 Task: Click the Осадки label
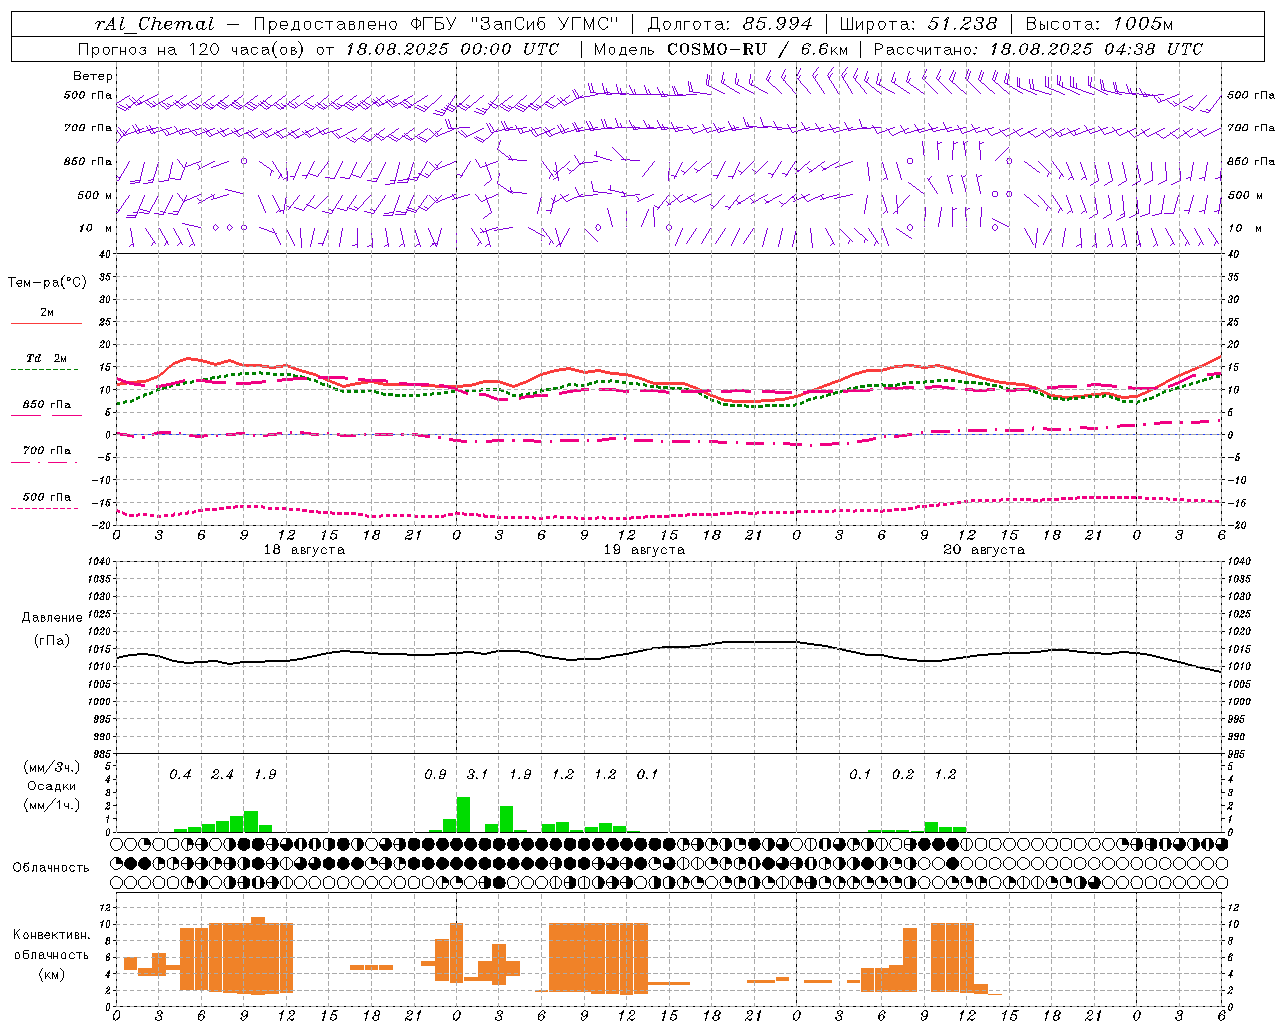(52, 786)
